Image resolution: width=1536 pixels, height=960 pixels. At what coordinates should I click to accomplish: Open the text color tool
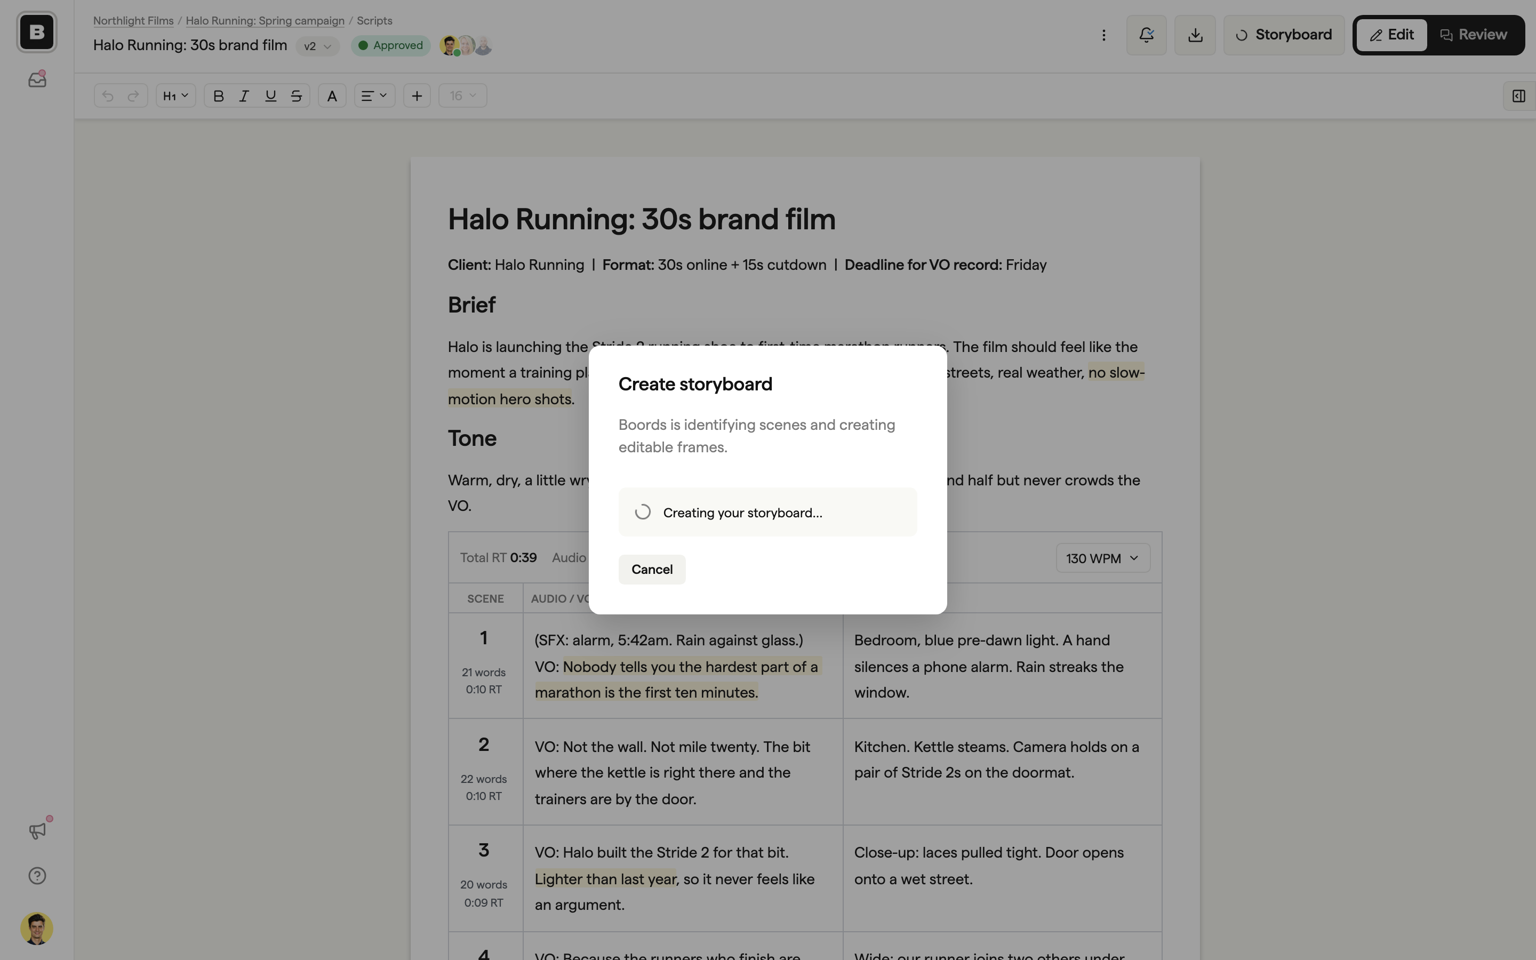pos(332,96)
